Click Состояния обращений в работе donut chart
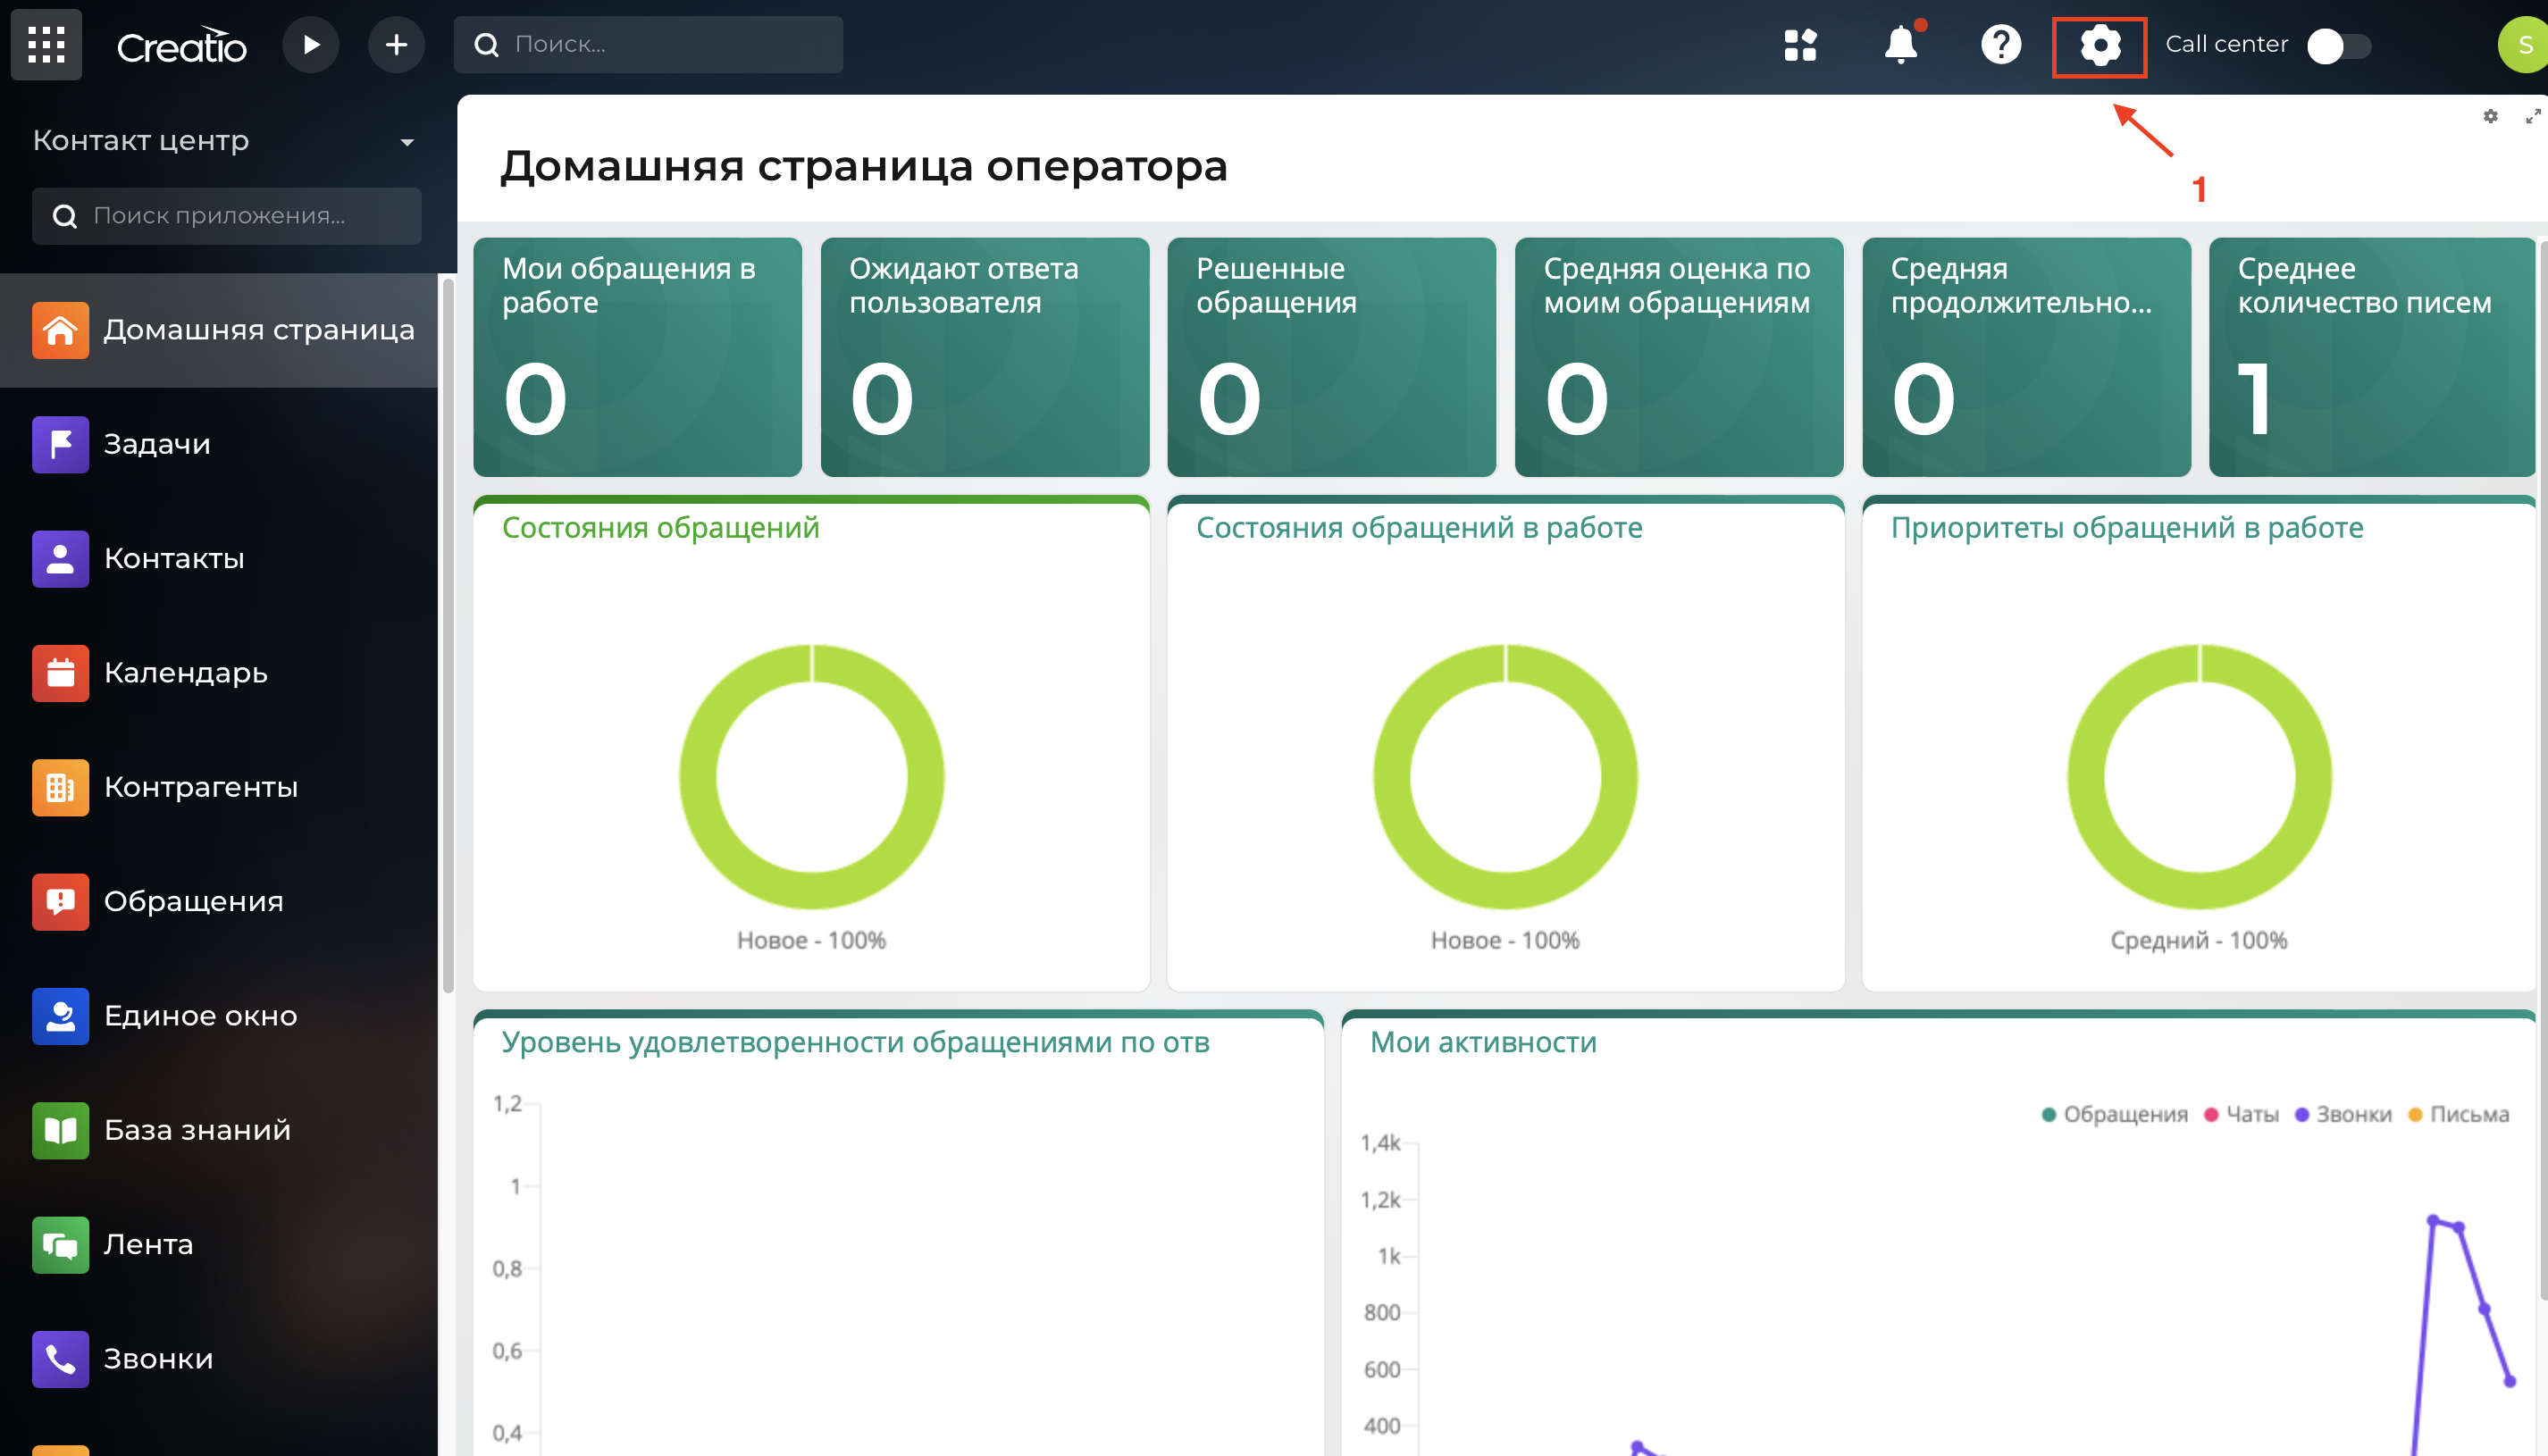This screenshot has height=1456, width=2548. (1505, 777)
